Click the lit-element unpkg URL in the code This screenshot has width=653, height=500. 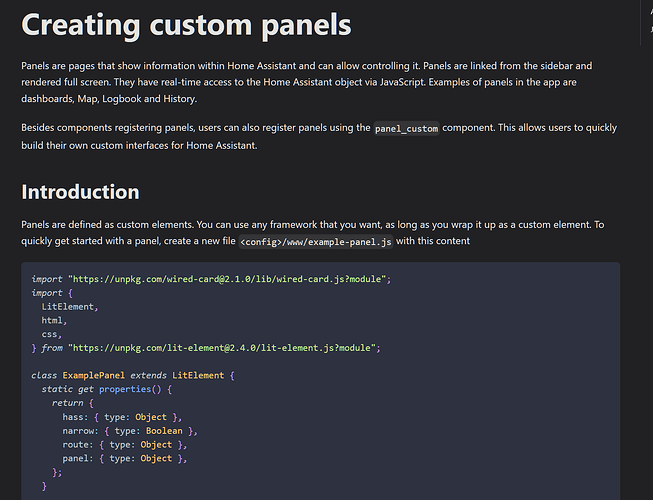224,348
